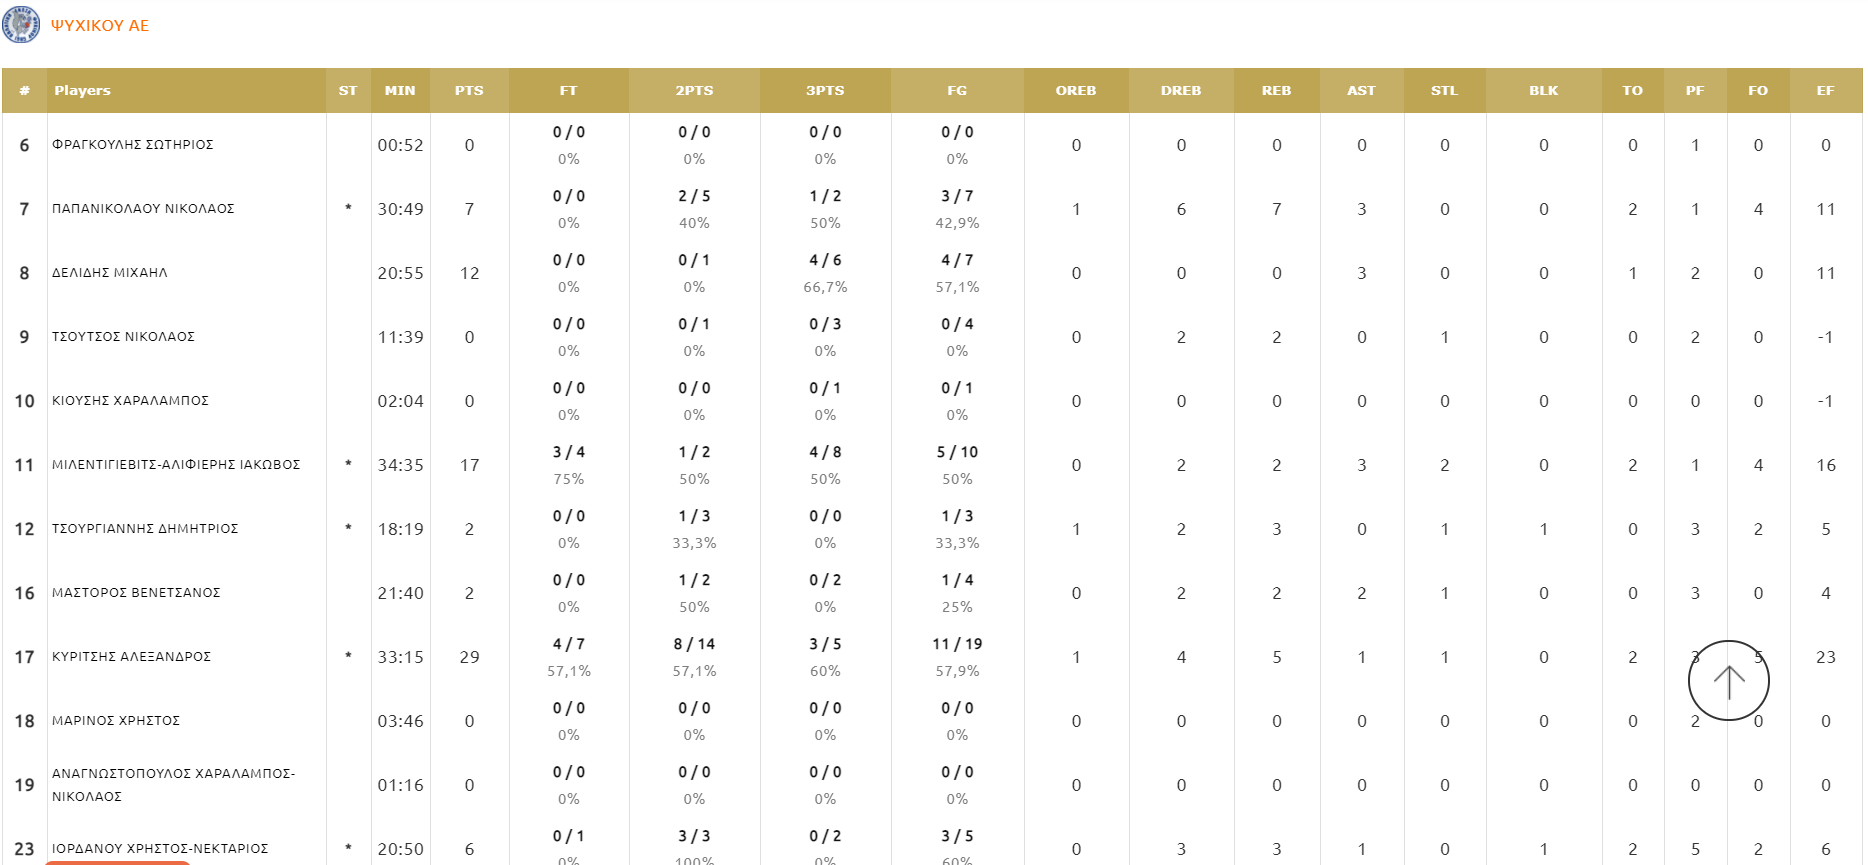The width and height of the screenshot is (1868, 865).
Task: Open the ΨΥΧΙΚΟΥ ΑΕ team link
Action: click(x=100, y=26)
